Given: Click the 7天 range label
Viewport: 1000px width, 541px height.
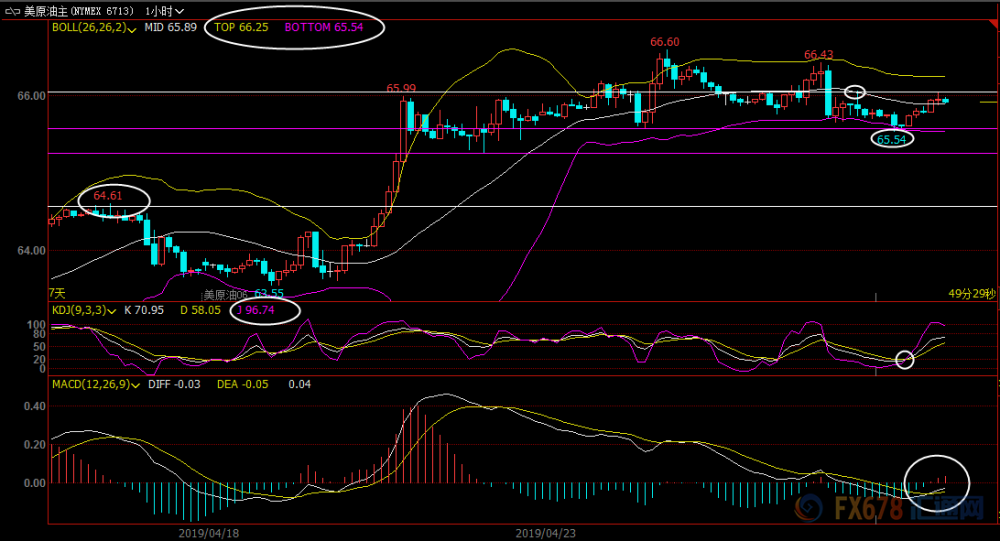Looking at the screenshot, I should 57,293.
